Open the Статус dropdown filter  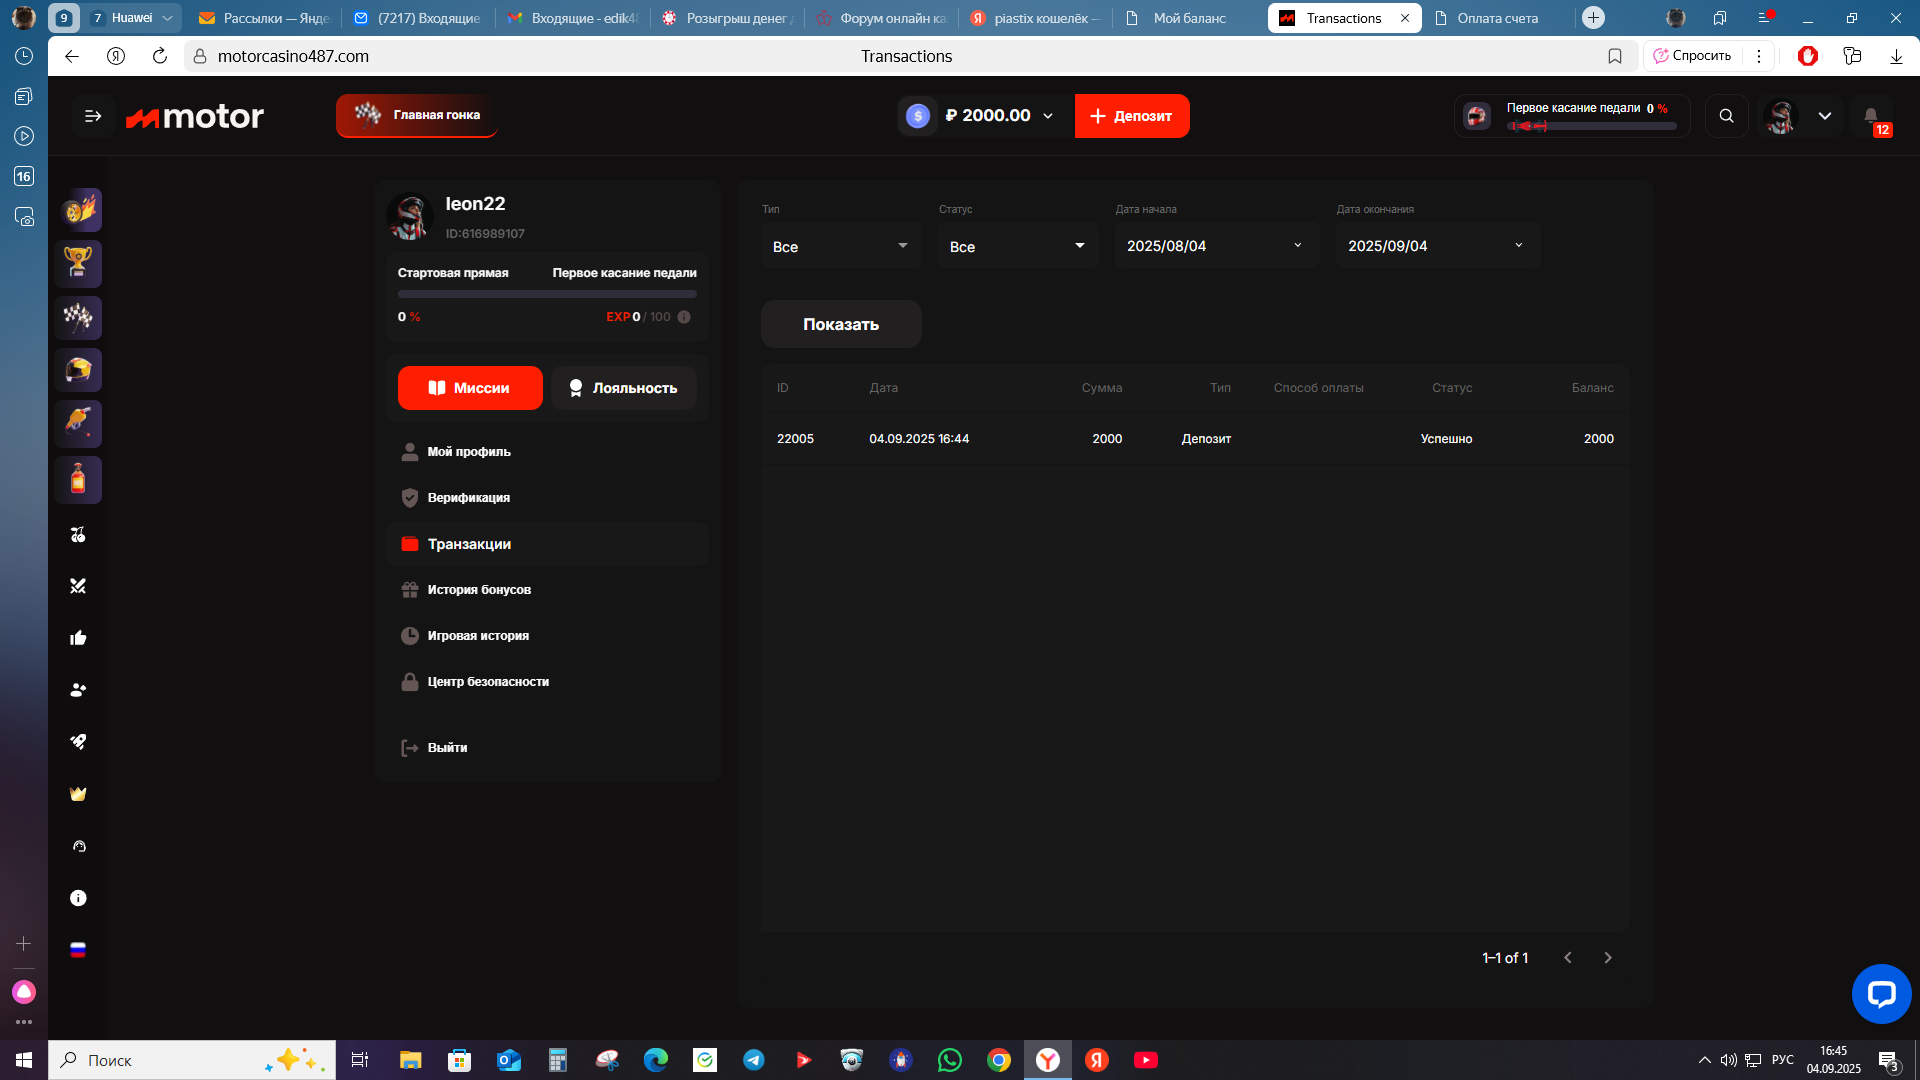click(1017, 246)
